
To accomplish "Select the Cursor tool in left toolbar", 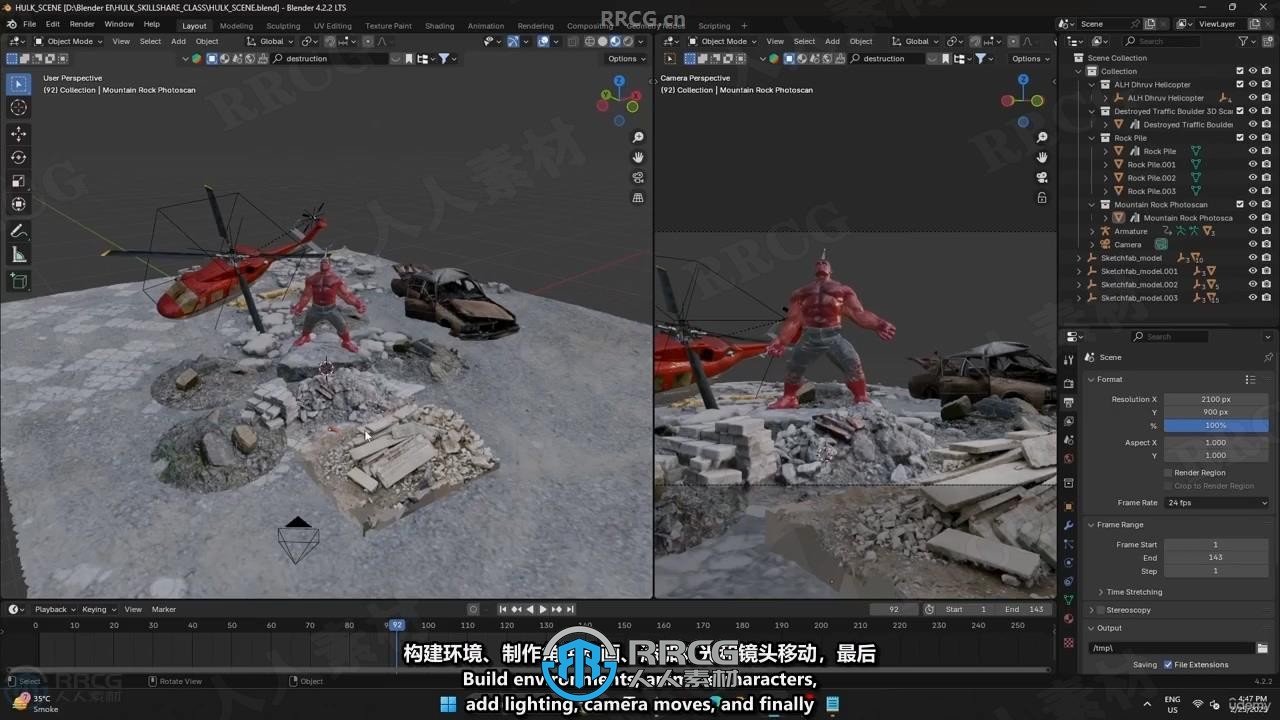I will 18,107.
